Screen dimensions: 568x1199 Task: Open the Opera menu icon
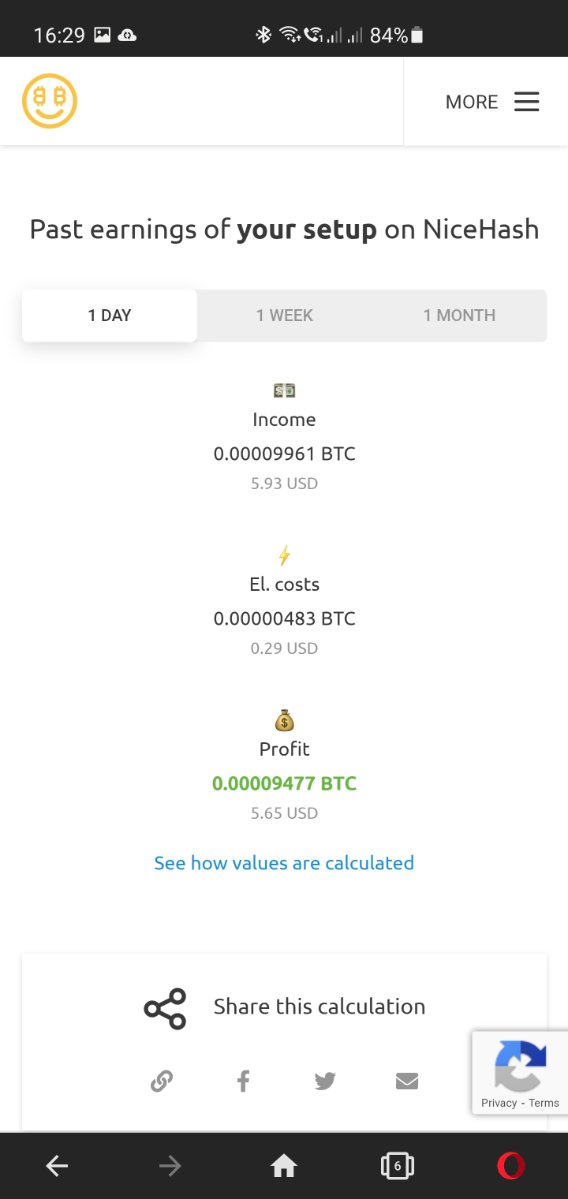point(511,1165)
